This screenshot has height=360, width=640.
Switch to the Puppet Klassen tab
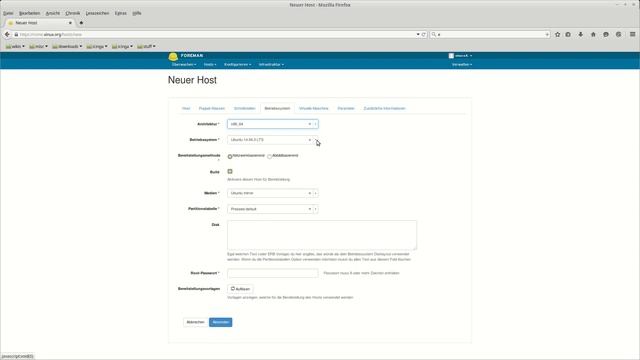(x=212, y=109)
